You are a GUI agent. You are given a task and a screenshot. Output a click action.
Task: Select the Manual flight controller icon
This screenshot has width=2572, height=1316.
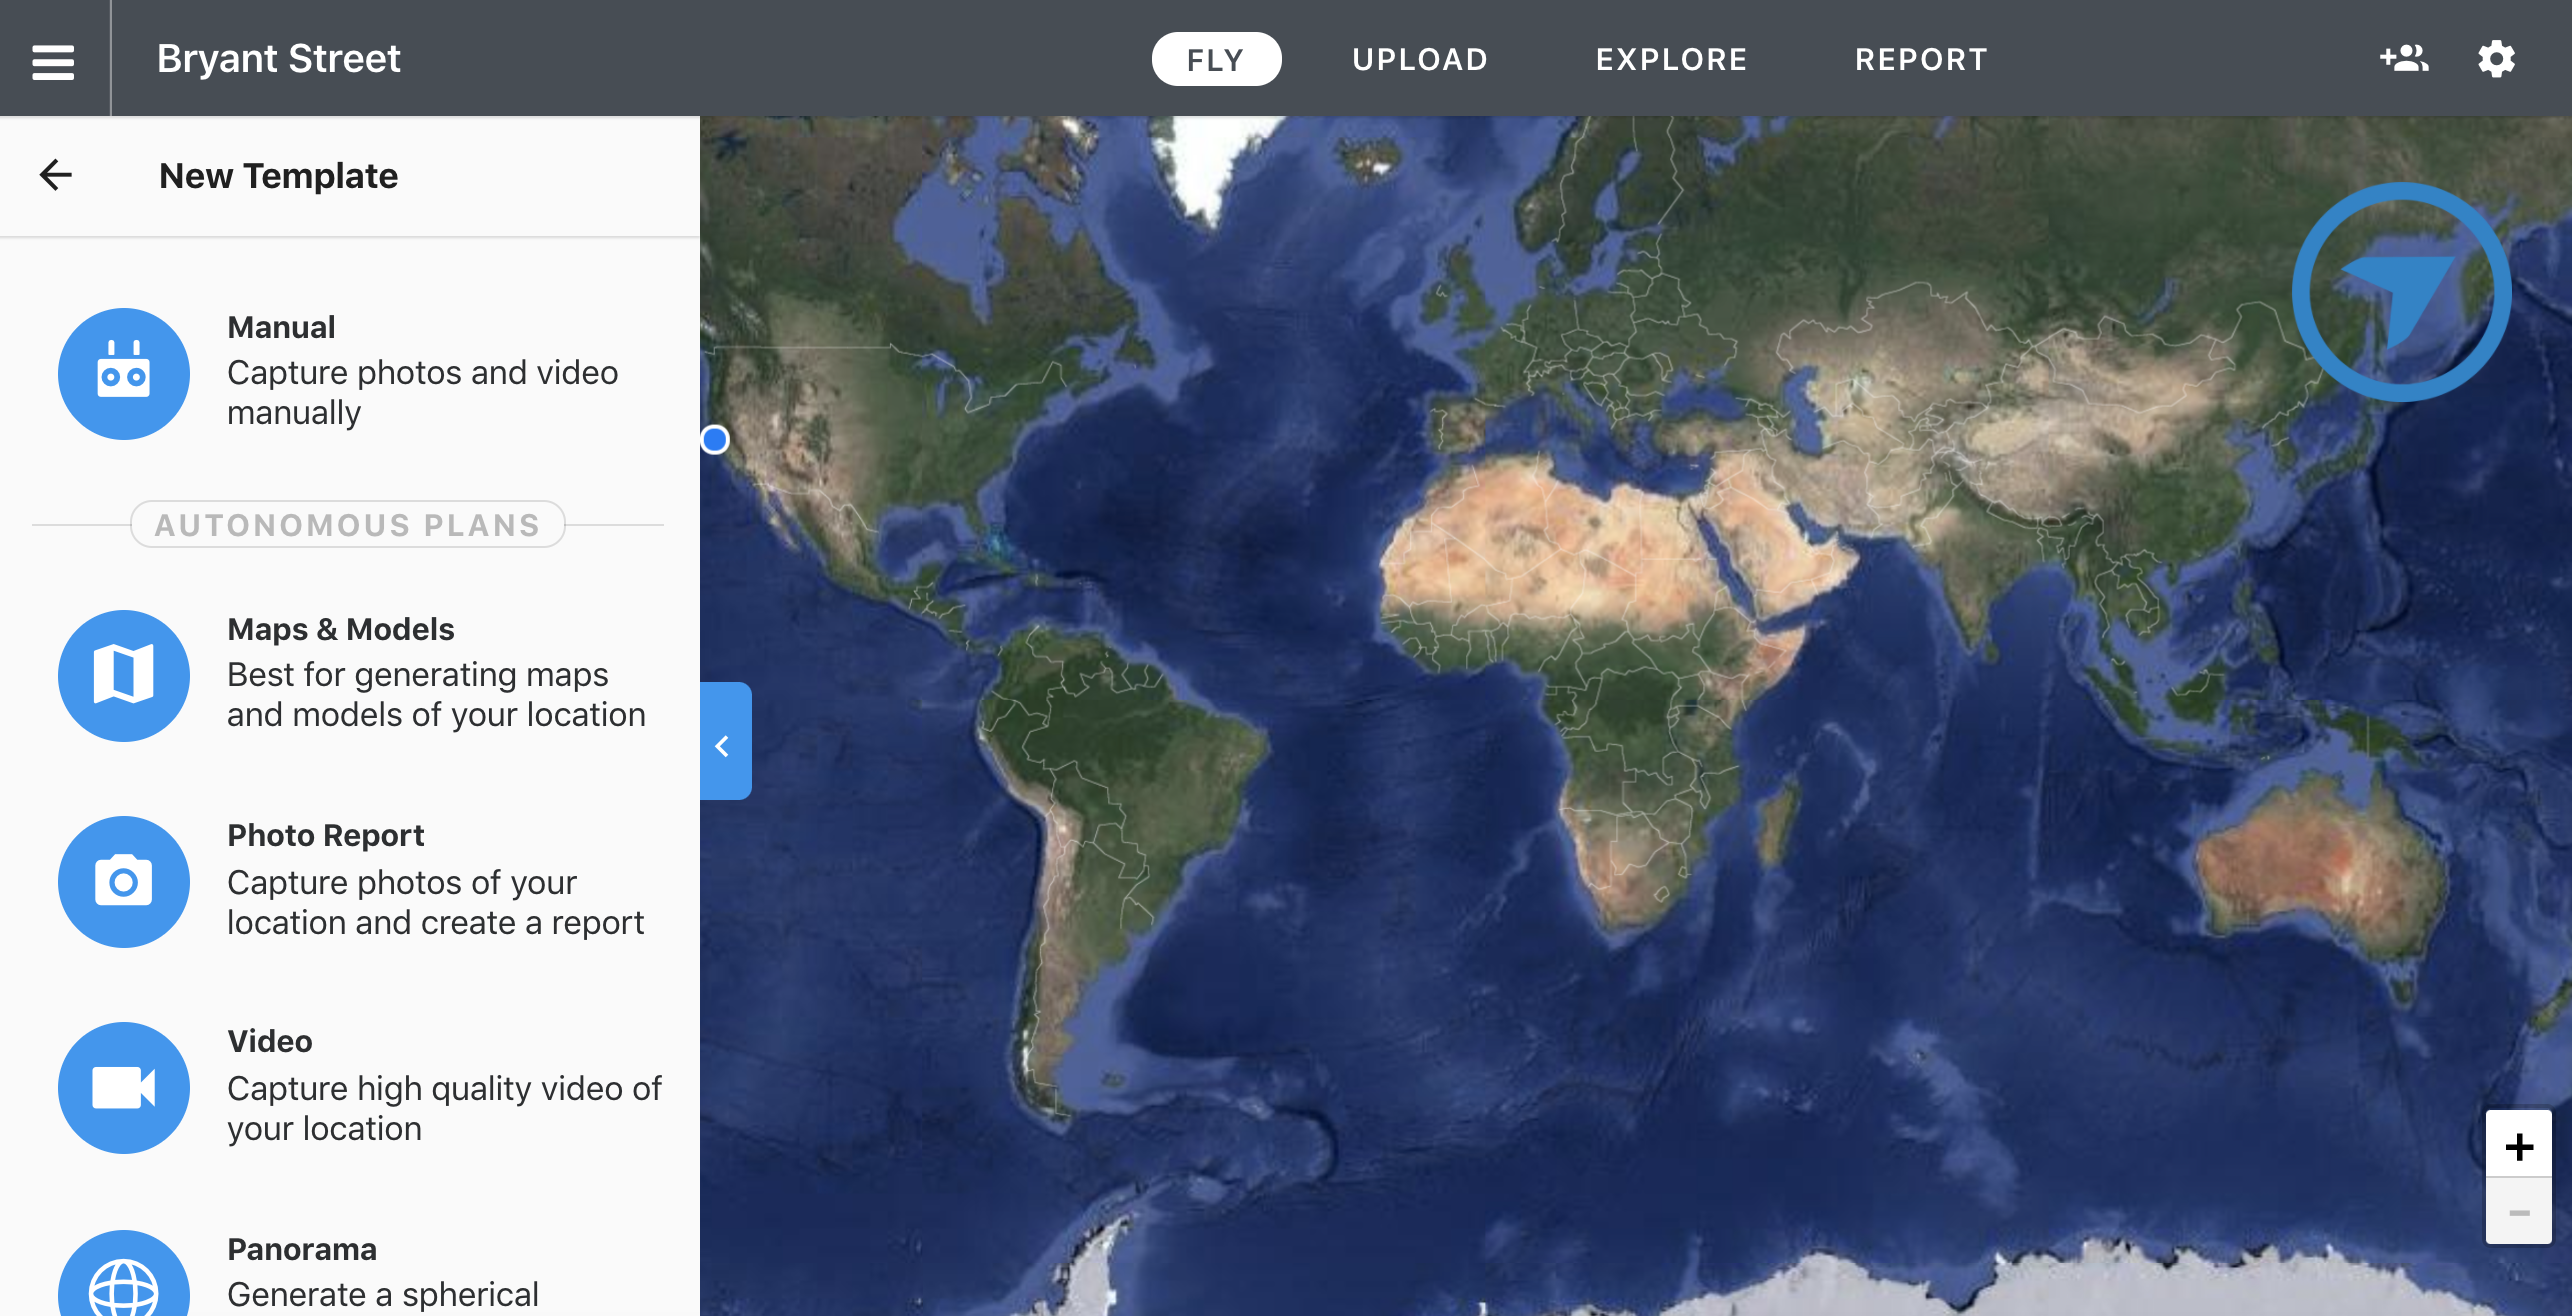click(123, 373)
